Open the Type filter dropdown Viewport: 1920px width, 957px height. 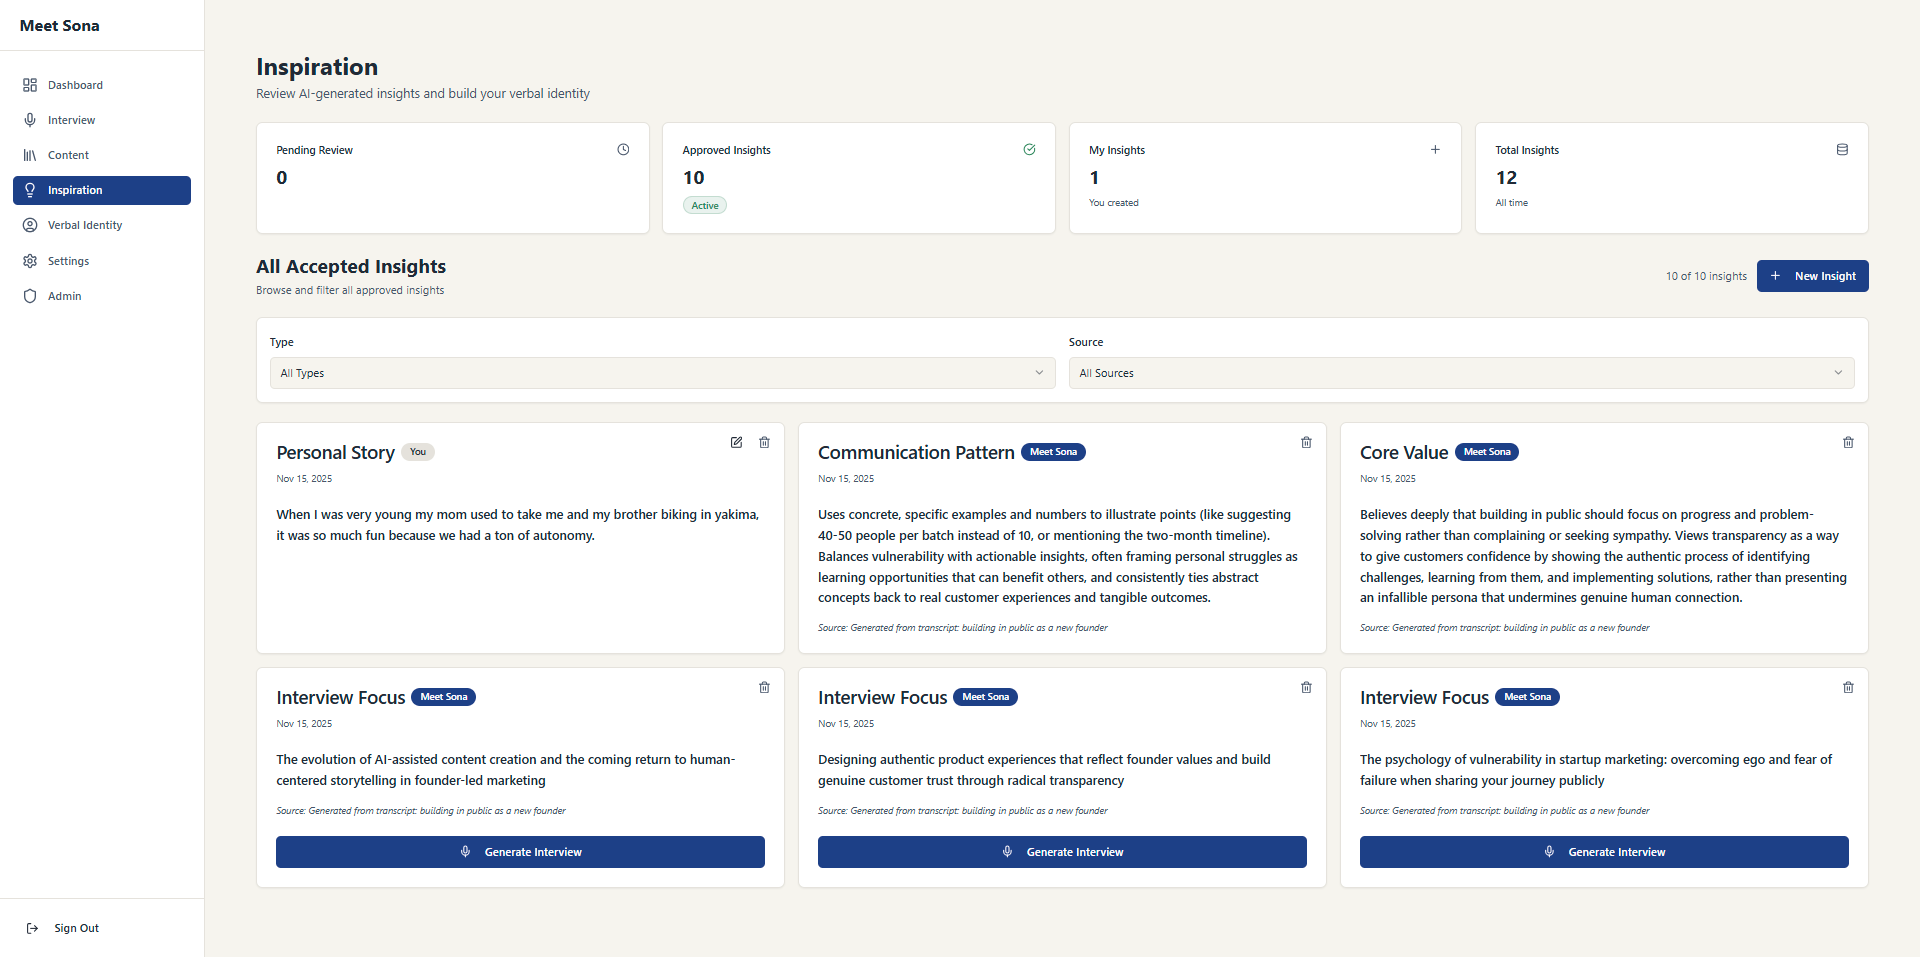[x=662, y=373]
